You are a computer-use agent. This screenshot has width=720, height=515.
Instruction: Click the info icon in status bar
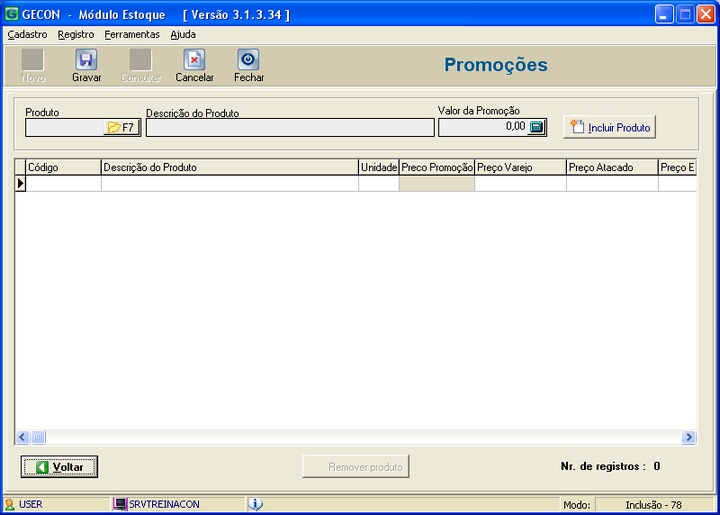[255, 504]
